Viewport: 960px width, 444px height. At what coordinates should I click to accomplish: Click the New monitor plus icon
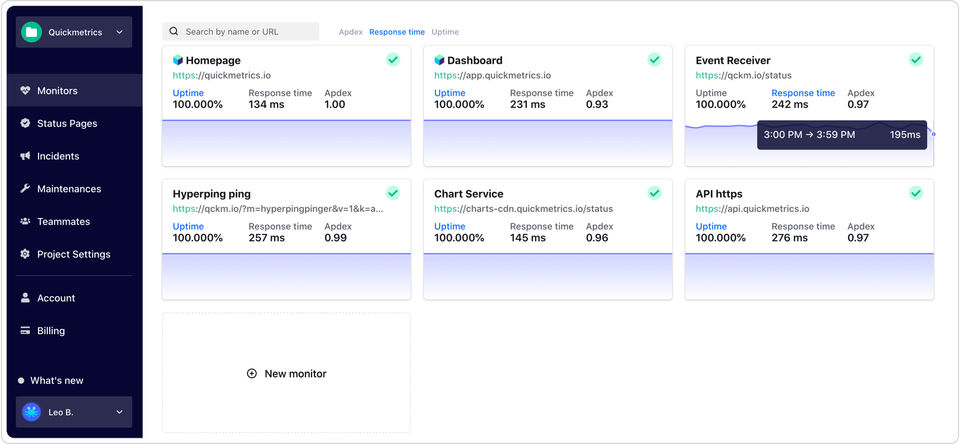(x=251, y=374)
